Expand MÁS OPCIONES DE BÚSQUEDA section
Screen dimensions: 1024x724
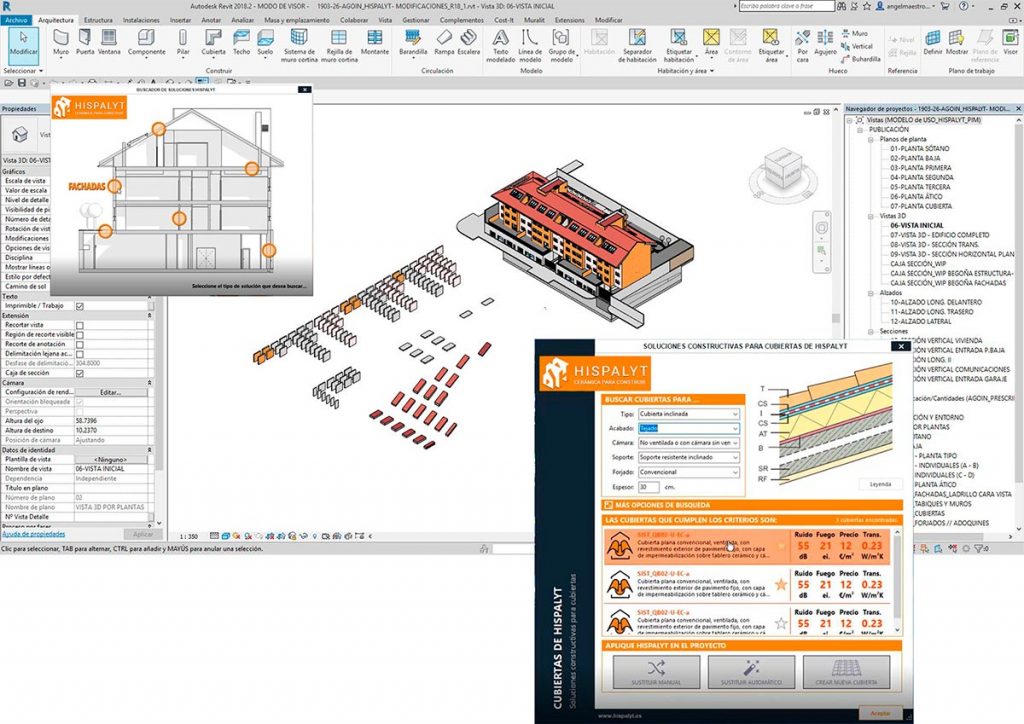[x=752, y=505]
